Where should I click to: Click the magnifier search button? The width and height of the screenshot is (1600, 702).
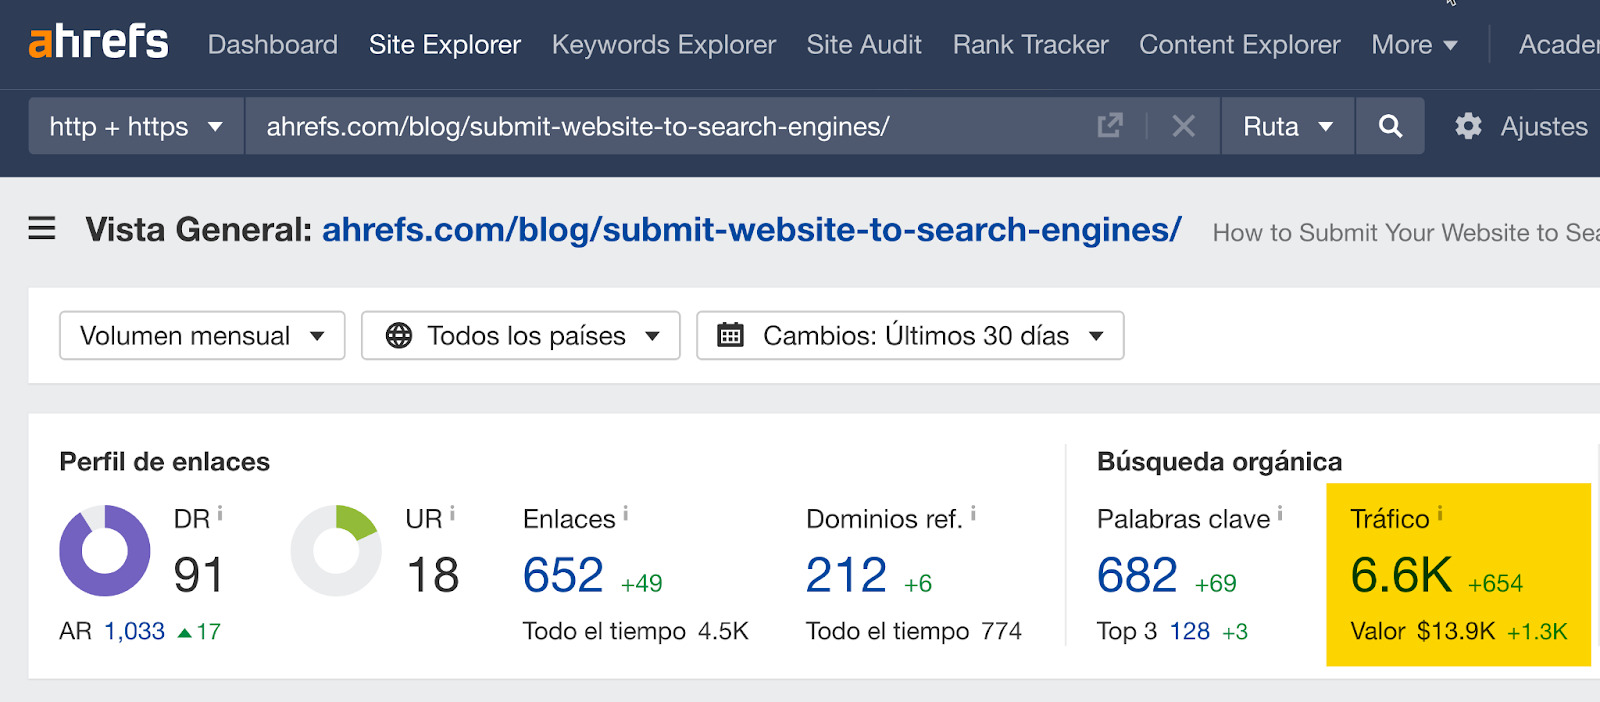point(1390,126)
